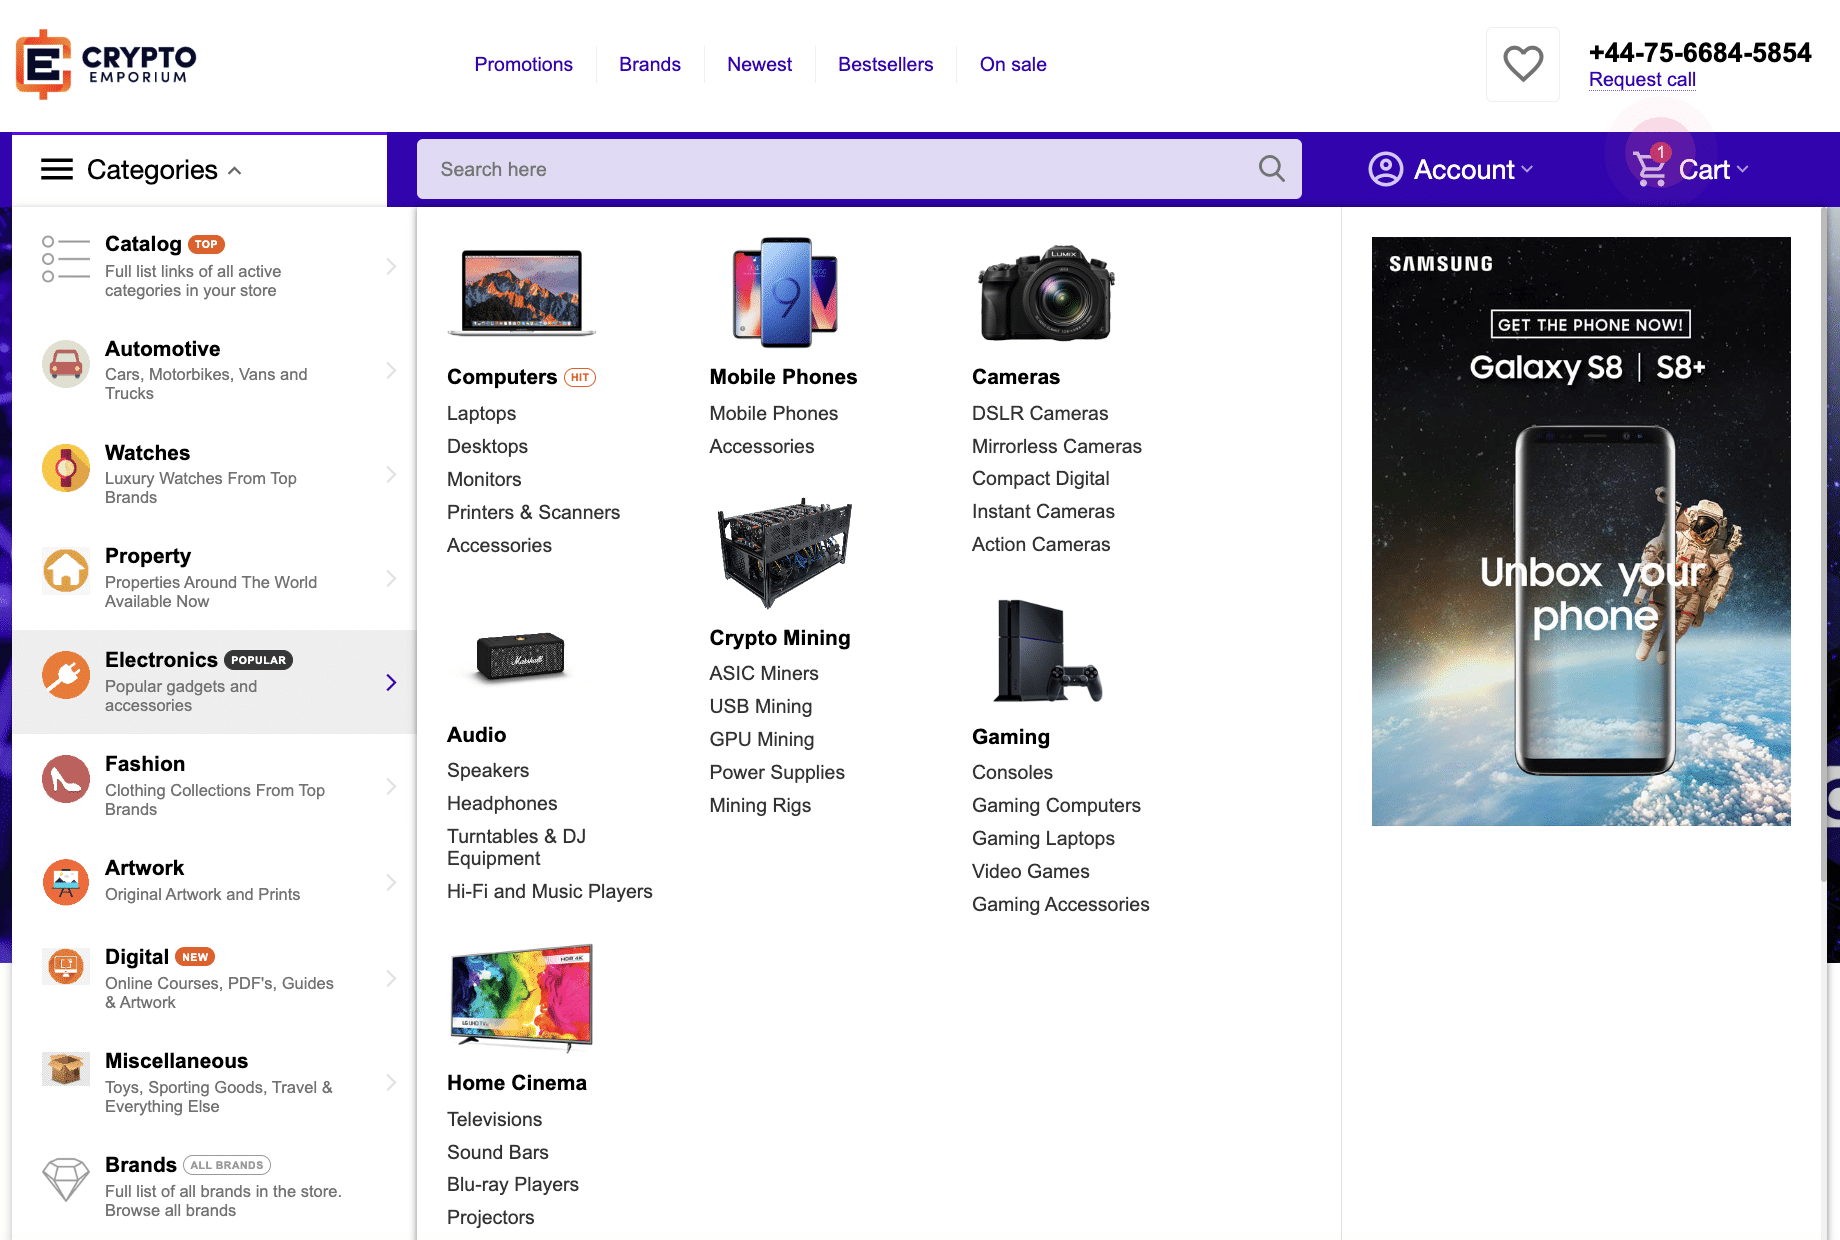Open the ASIC Miners link
Screen dimensions: 1840x1240
764,673
